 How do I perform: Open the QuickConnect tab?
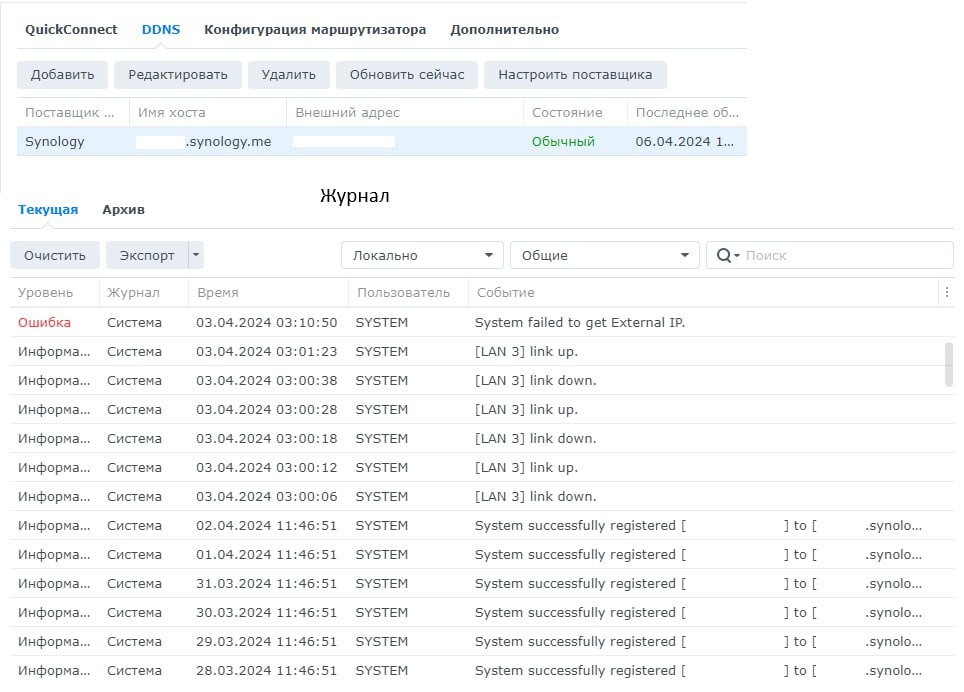(x=71, y=29)
